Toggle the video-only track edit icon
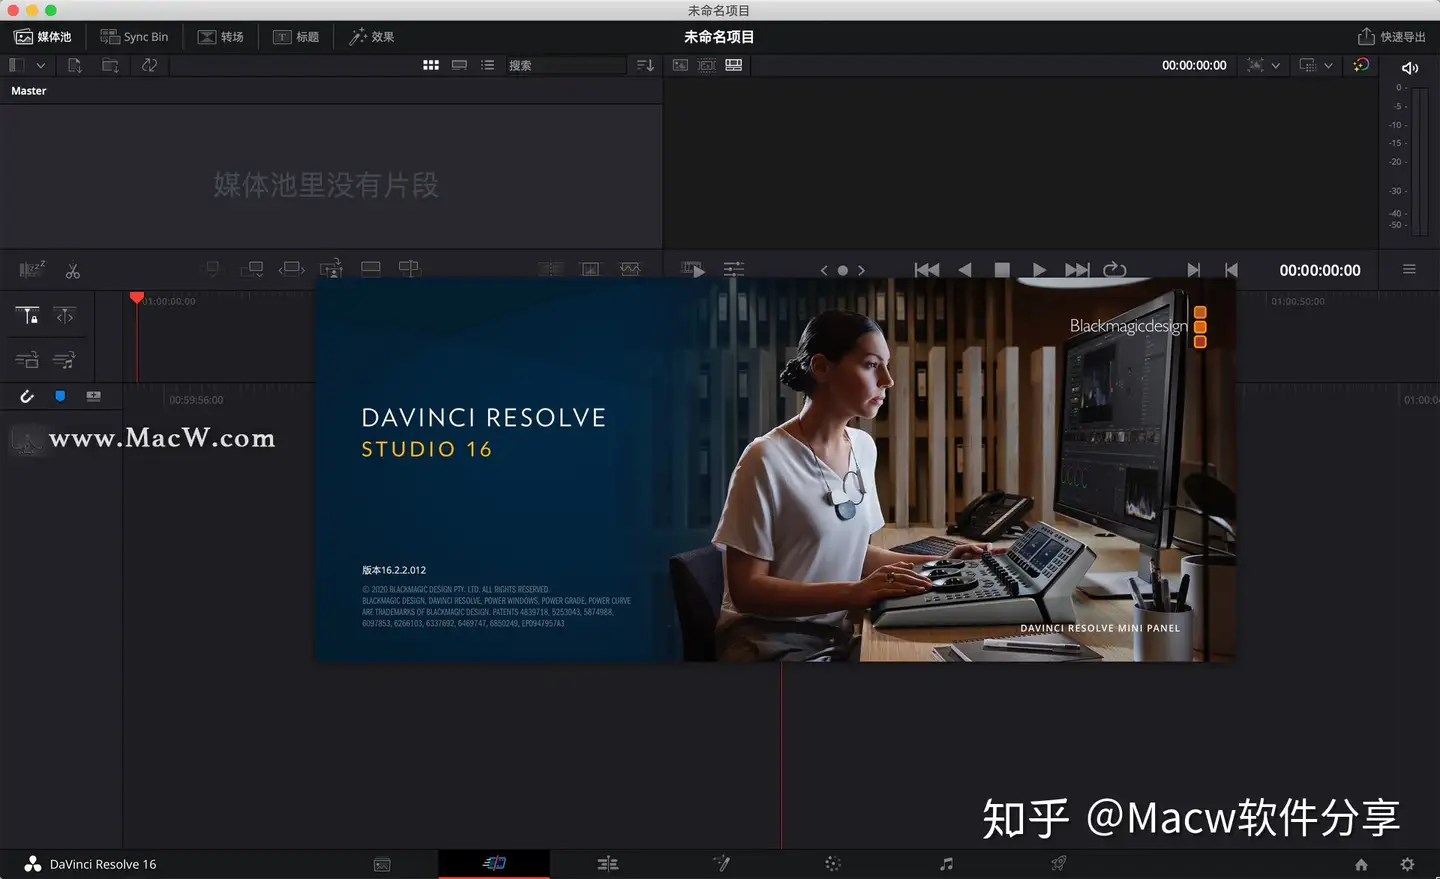The image size is (1440, 879). [x=27, y=360]
